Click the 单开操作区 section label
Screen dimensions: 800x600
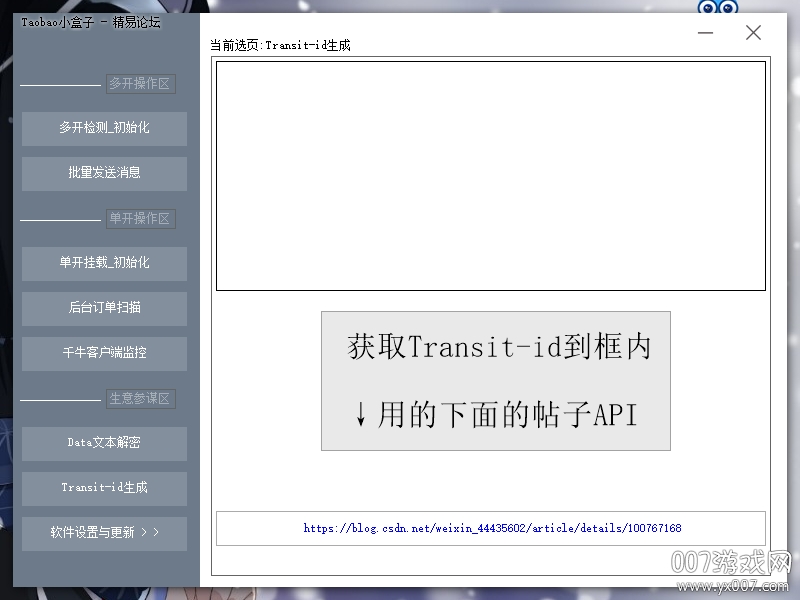click(140, 219)
